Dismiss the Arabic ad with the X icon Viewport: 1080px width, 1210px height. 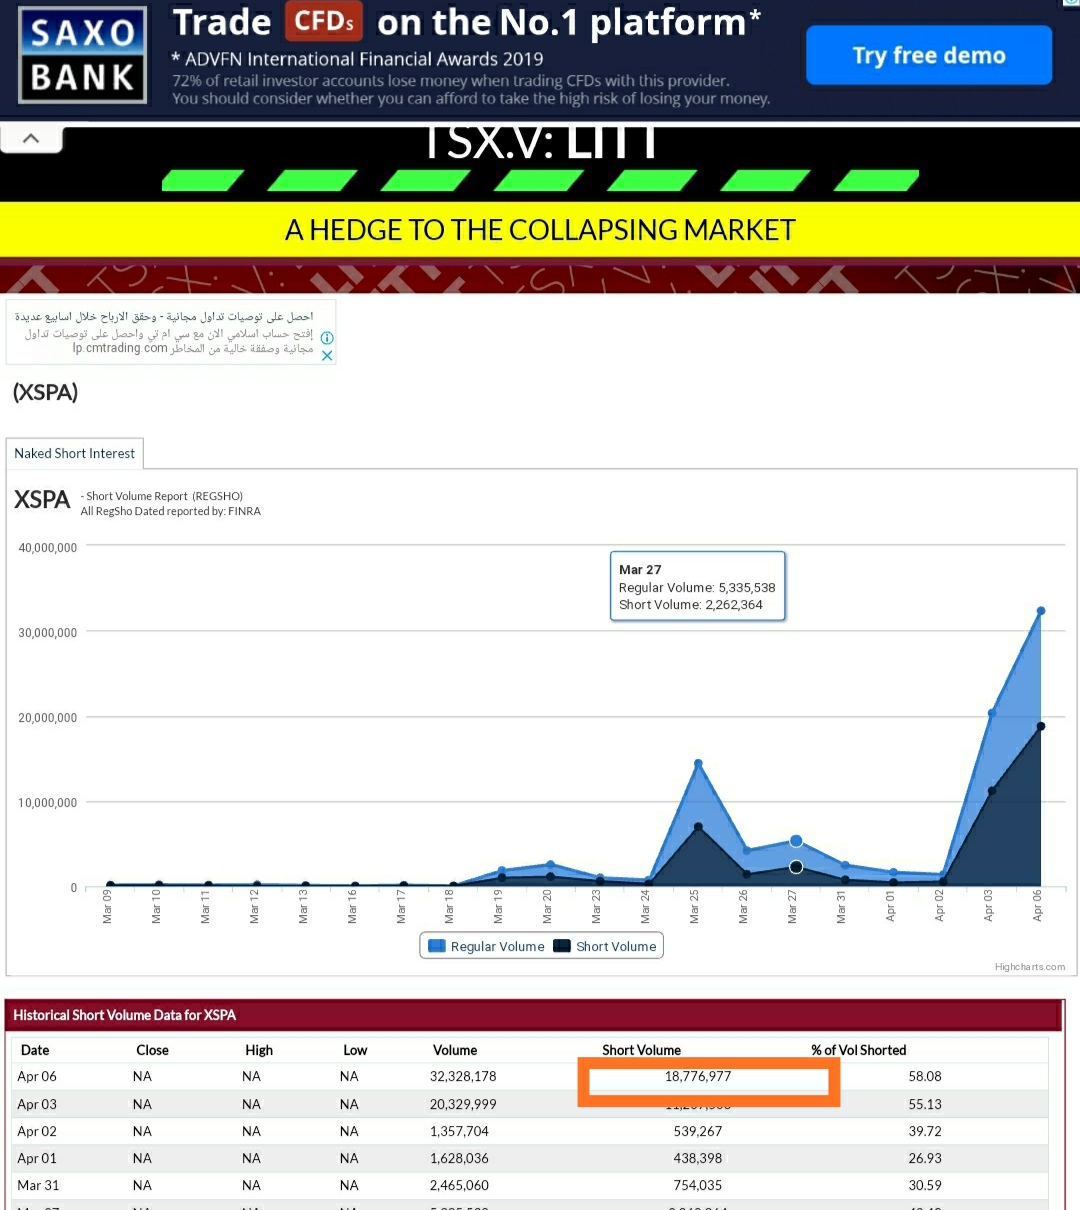click(327, 356)
